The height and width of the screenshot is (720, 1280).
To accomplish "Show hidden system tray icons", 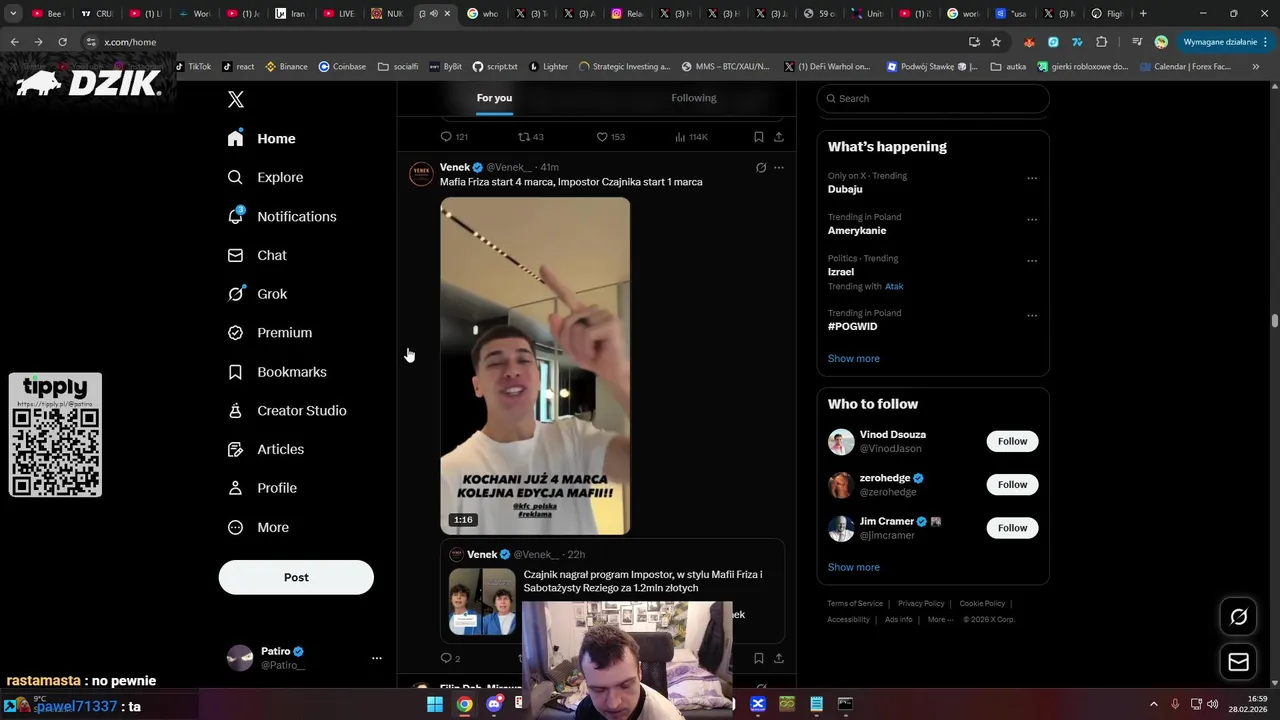I will [1155, 704].
